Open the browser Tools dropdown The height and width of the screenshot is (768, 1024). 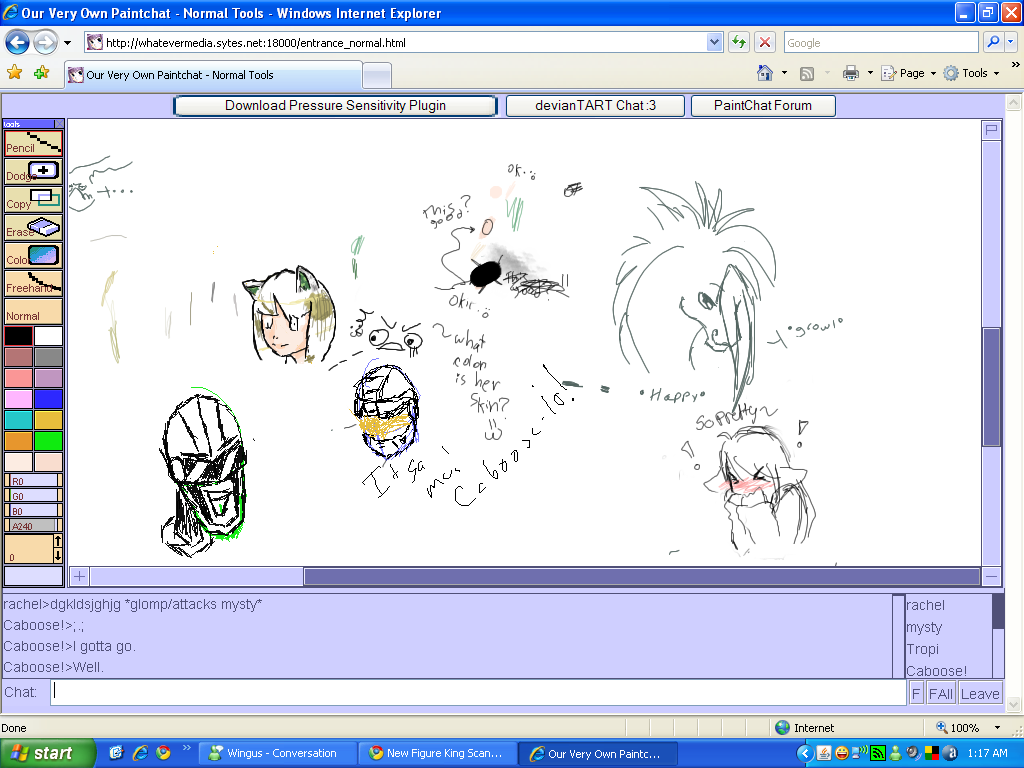point(968,74)
